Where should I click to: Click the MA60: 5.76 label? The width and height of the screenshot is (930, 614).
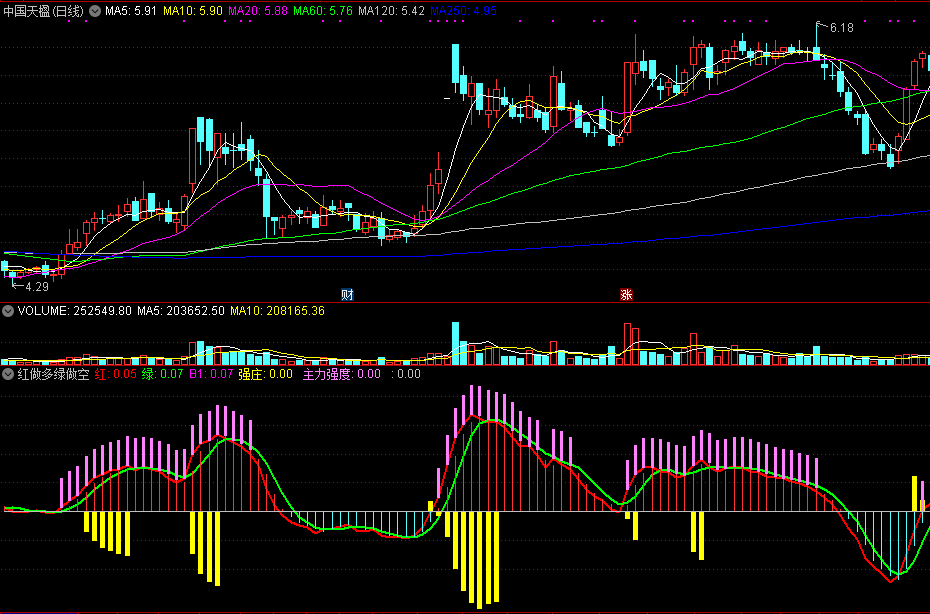click(323, 11)
